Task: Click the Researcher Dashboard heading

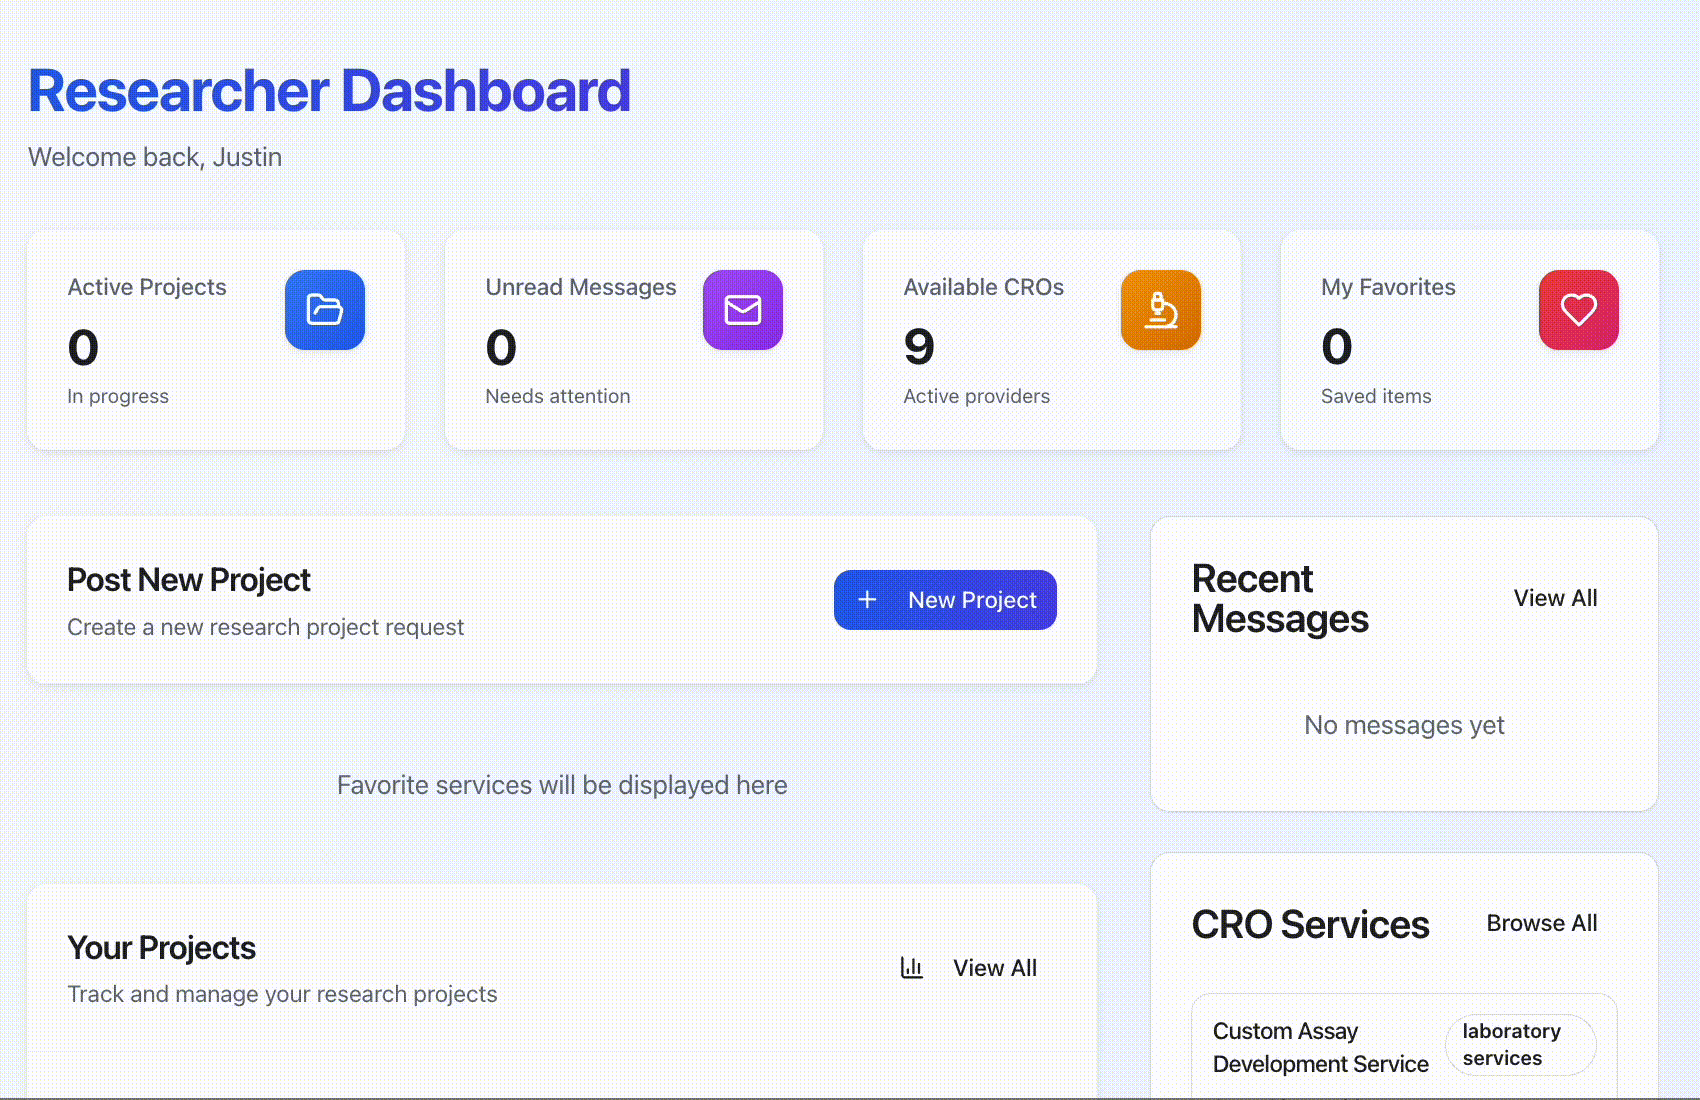Action: tap(329, 91)
